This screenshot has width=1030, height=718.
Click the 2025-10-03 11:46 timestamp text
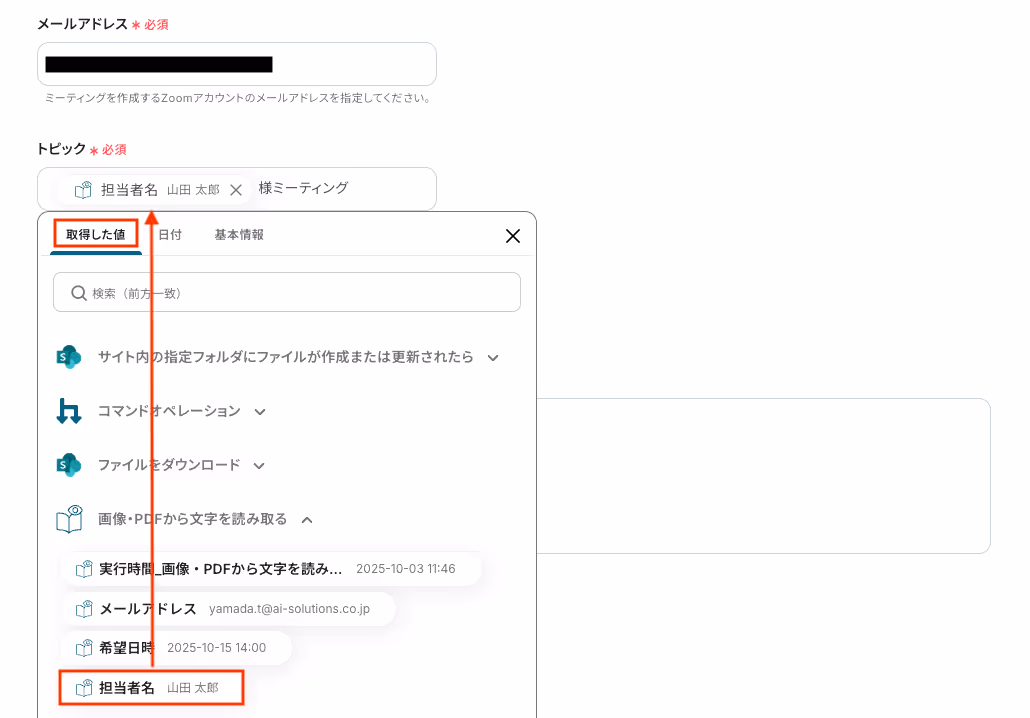[406, 569]
